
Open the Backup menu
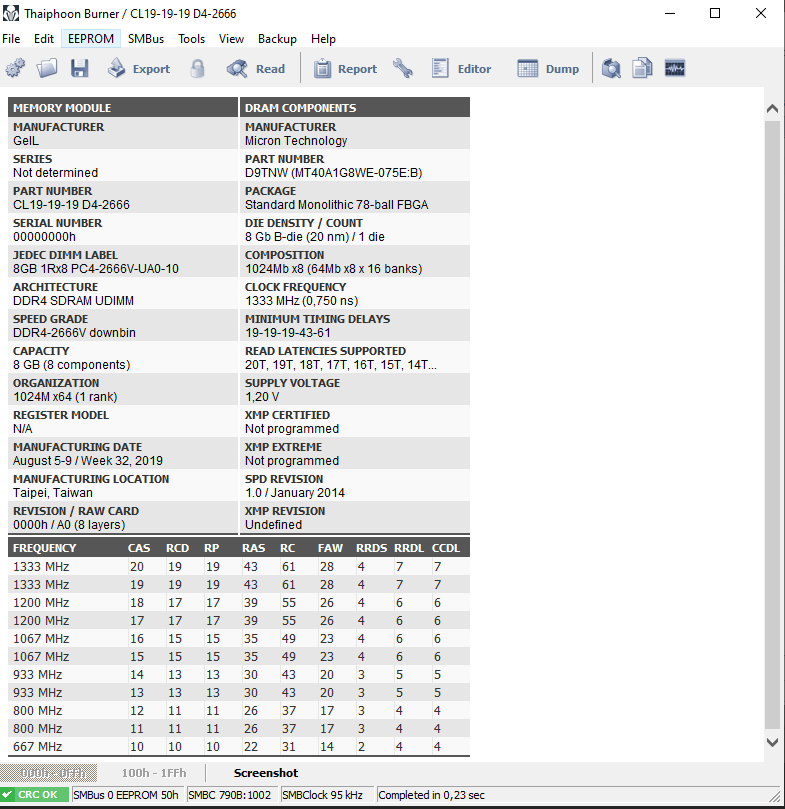coord(277,39)
